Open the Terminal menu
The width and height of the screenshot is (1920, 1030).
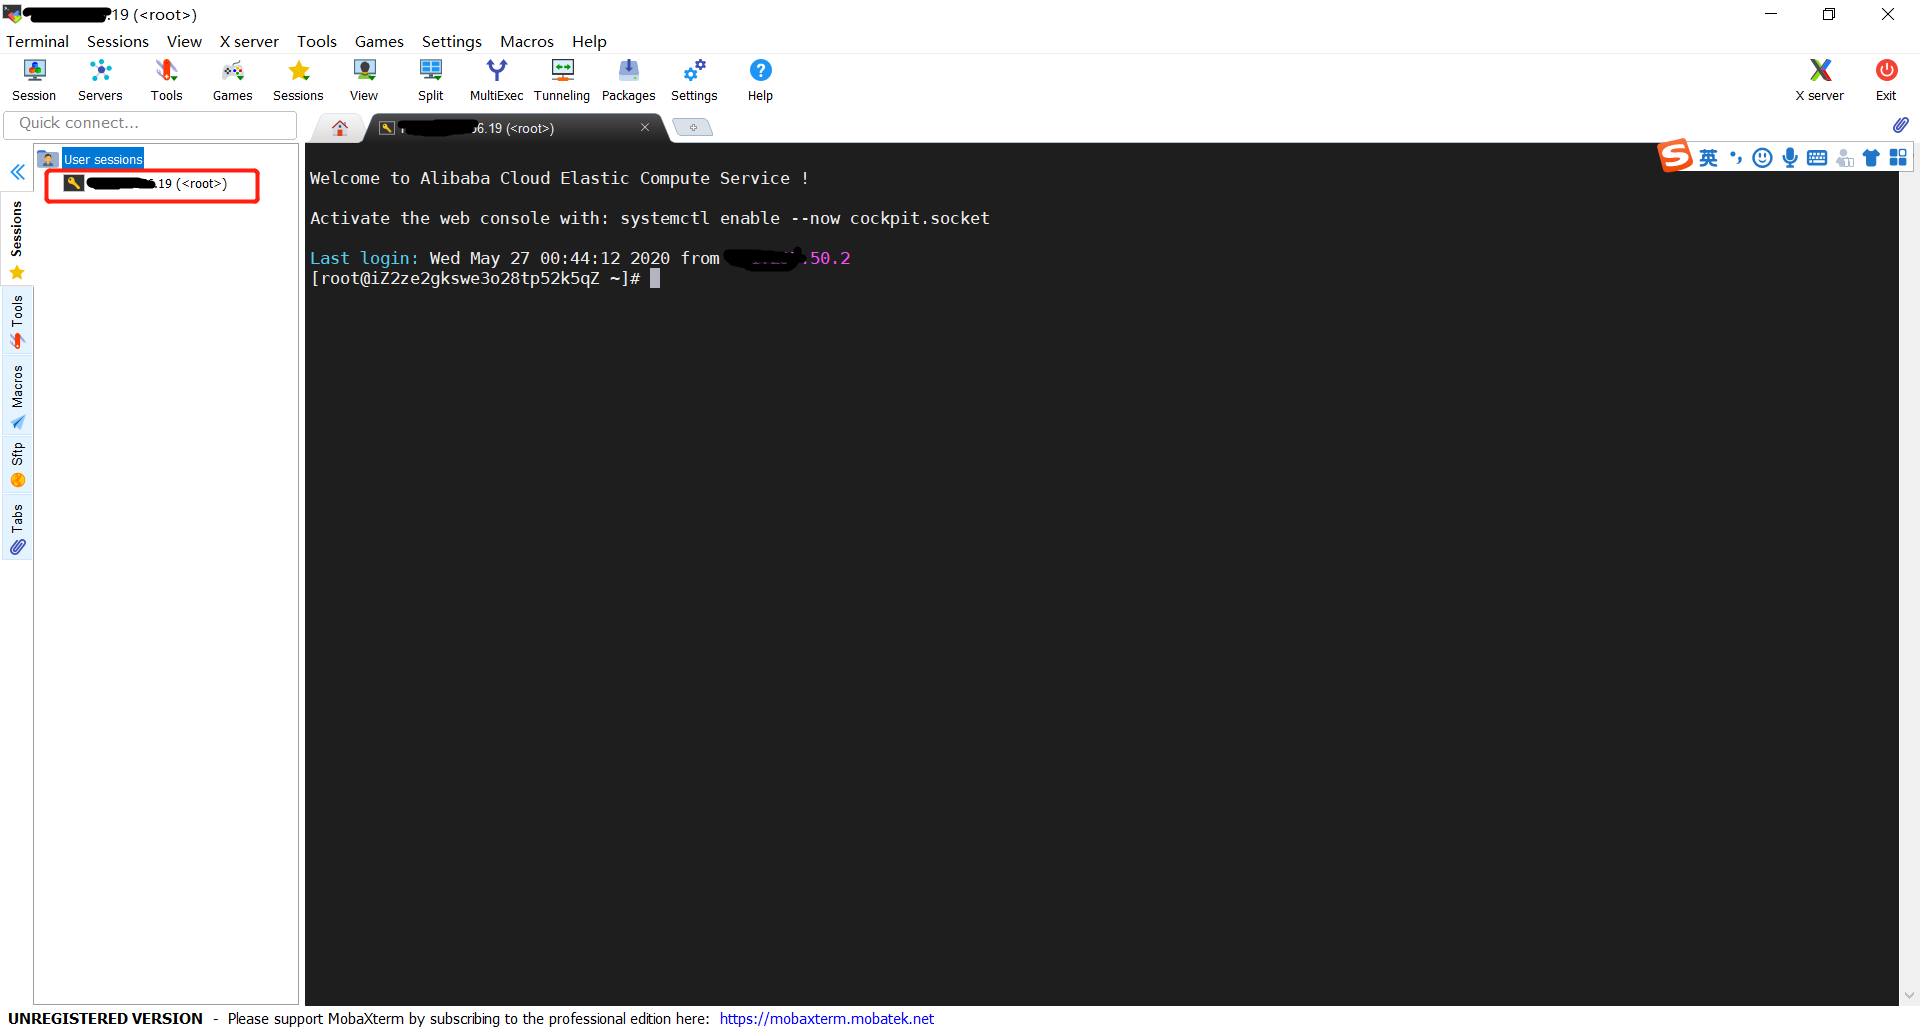pos(37,41)
